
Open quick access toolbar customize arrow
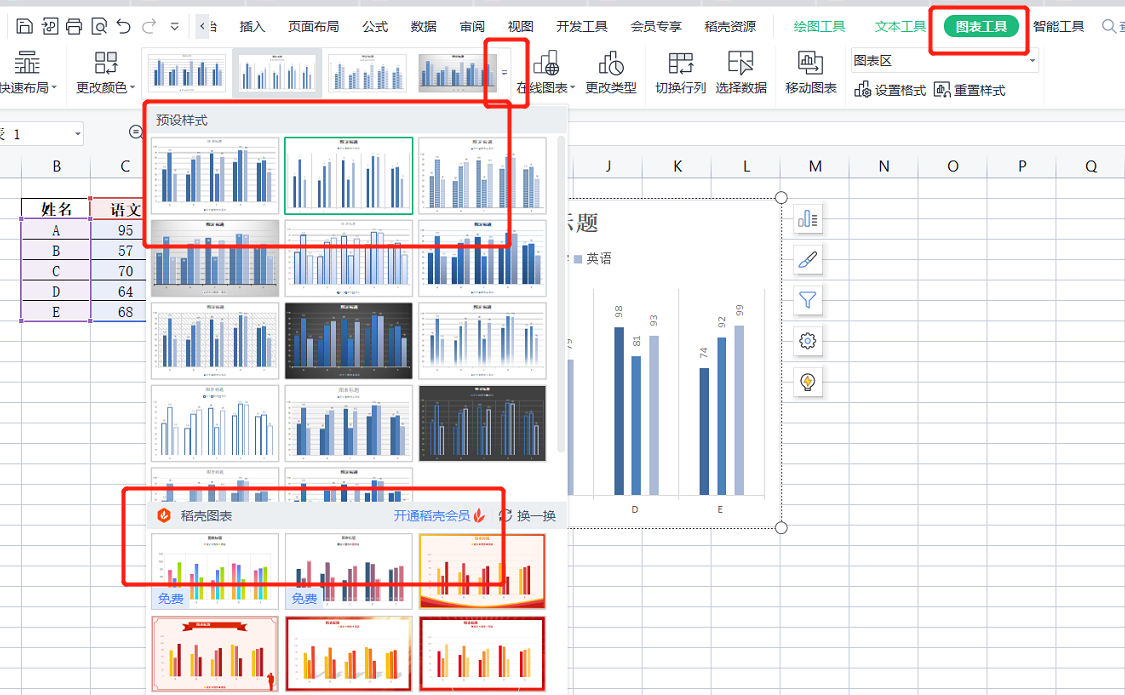point(174,27)
